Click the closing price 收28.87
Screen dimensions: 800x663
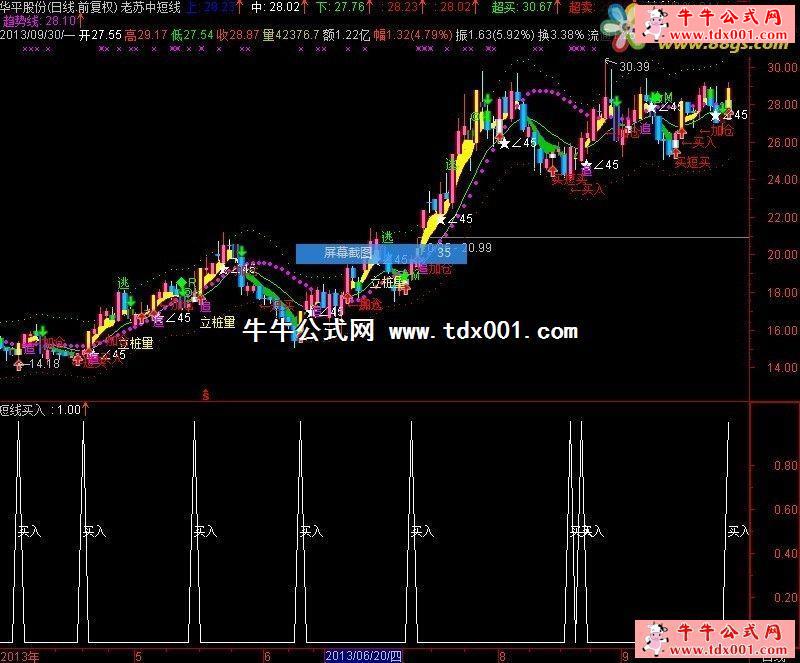tap(238, 35)
